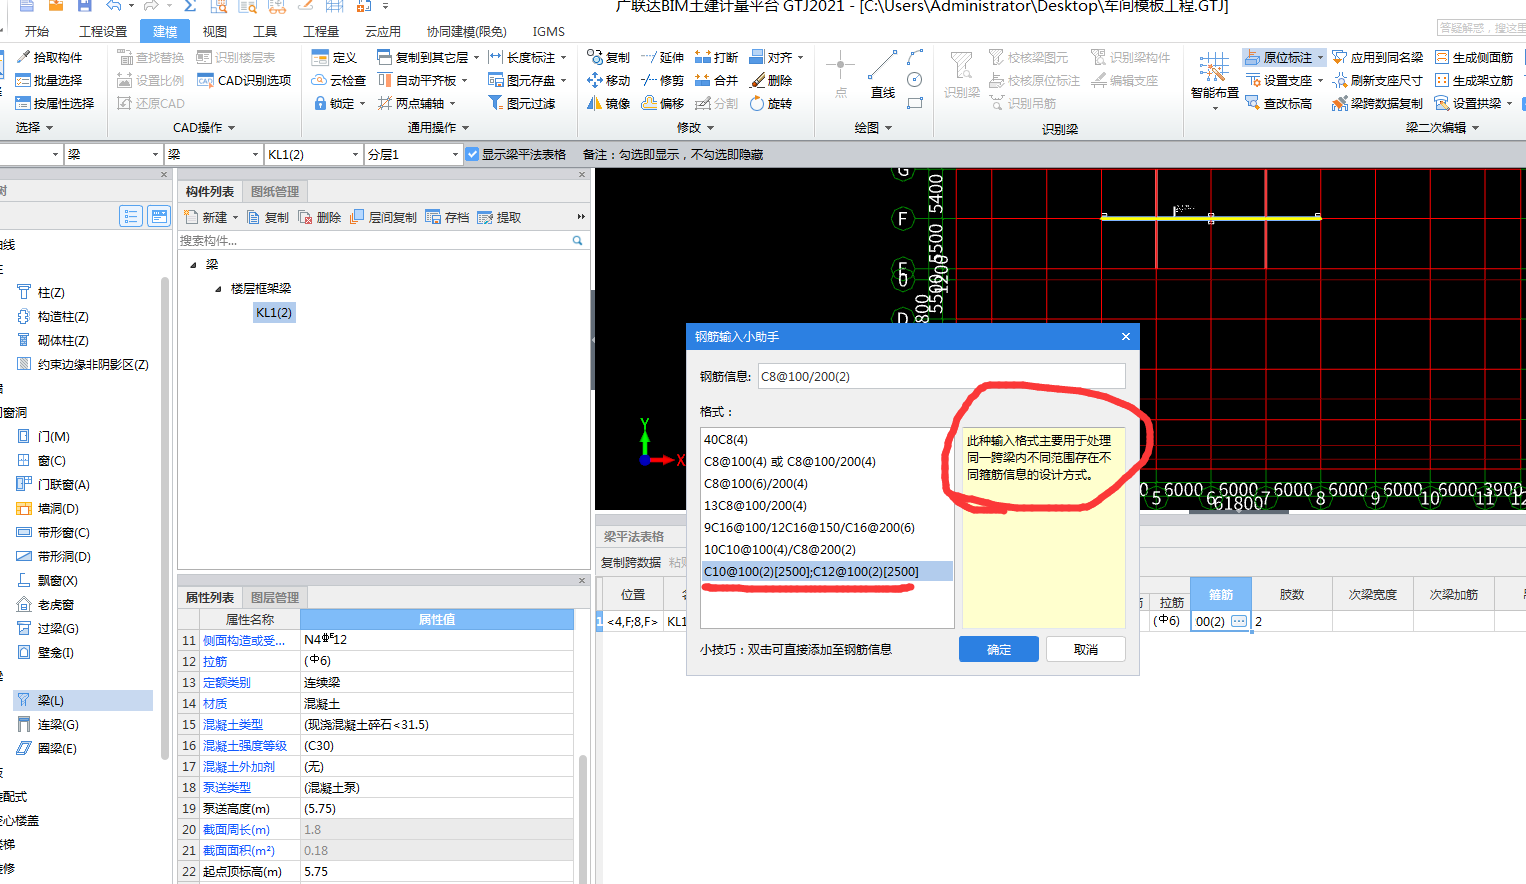Select 梁(L) beam item in navigation
The width and height of the screenshot is (1526, 884).
[84, 700]
